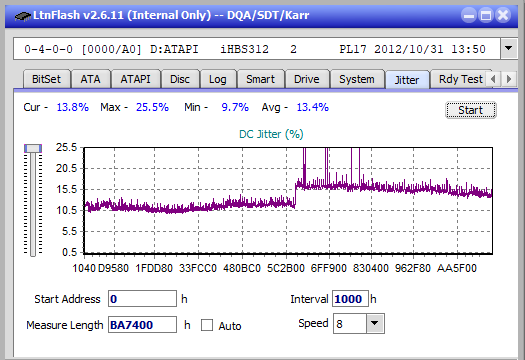Image resolution: width=525 pixels, height=360 pixels.
Task: Select the Interval input box
Action: (x=350, y=299)
